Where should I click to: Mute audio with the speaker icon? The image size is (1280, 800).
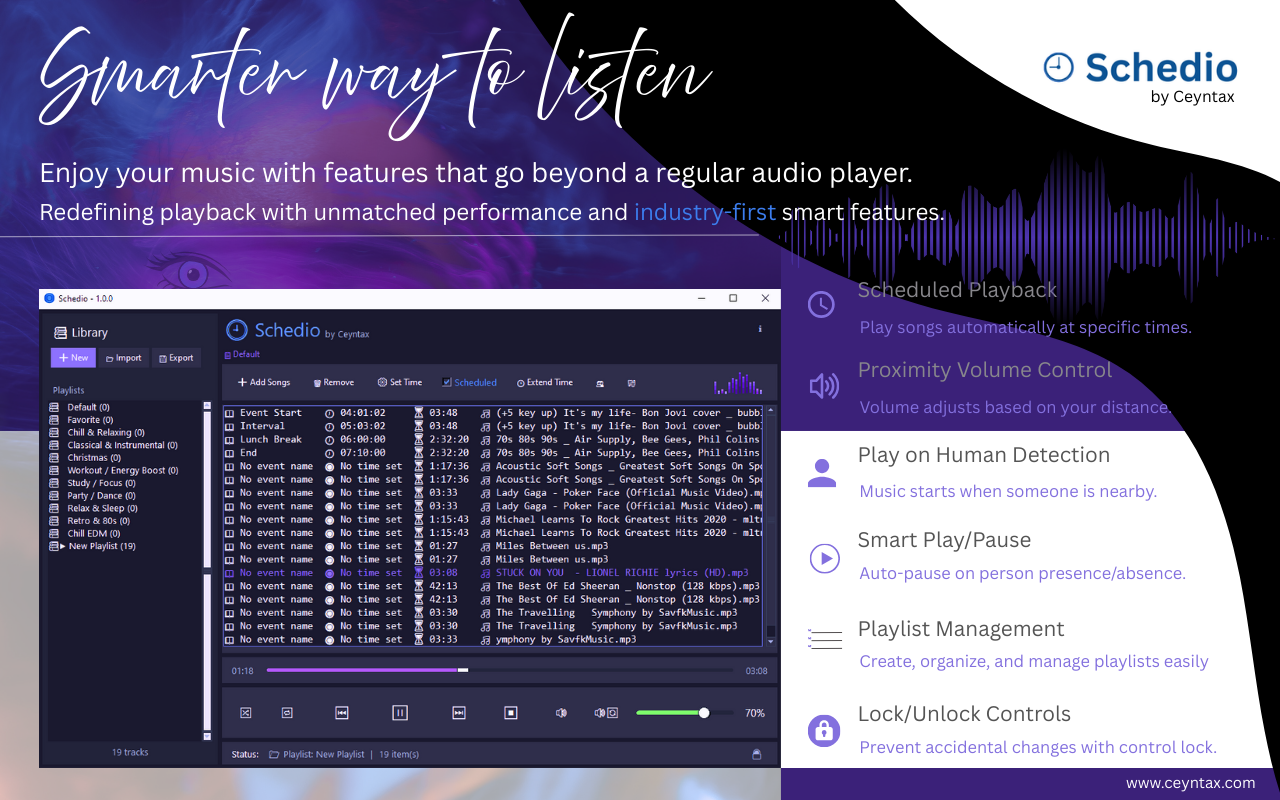tap(561, 713)
